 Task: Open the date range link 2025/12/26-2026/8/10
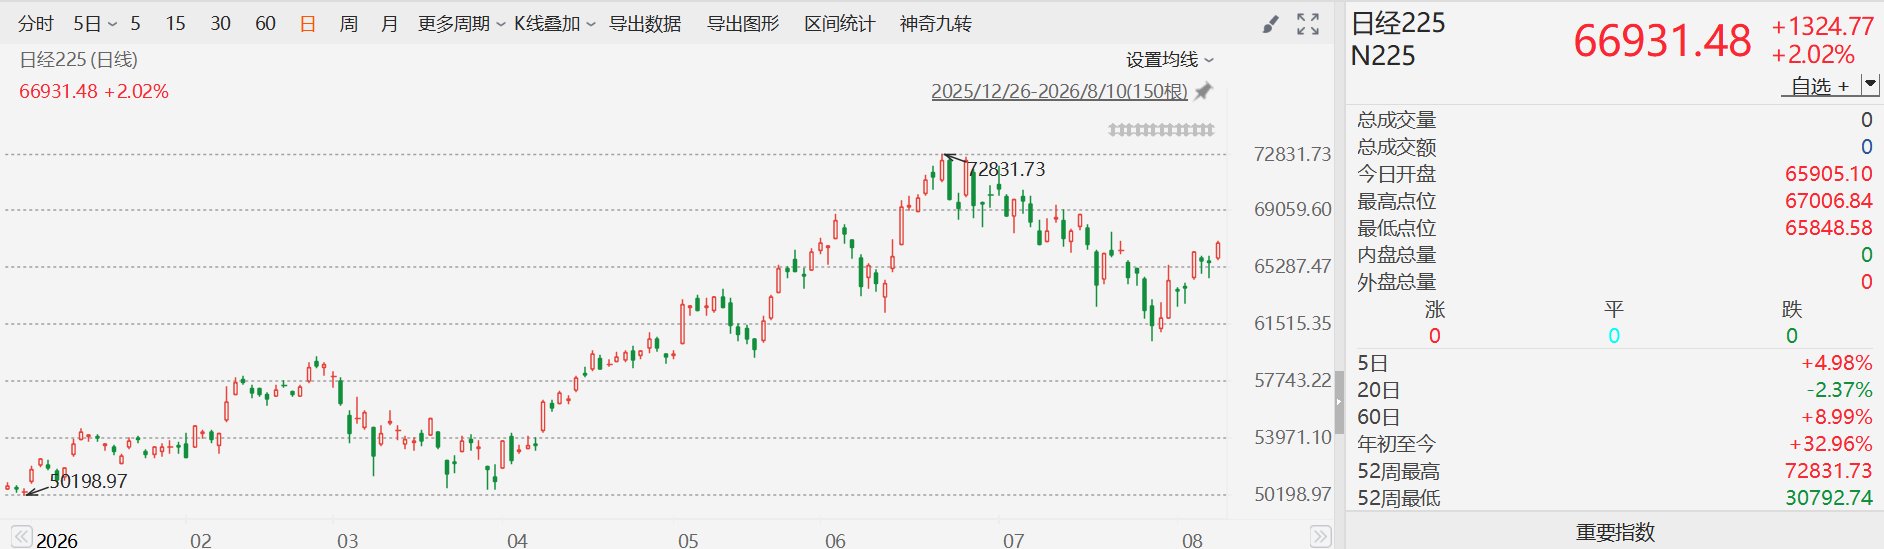pos(1059,91)
